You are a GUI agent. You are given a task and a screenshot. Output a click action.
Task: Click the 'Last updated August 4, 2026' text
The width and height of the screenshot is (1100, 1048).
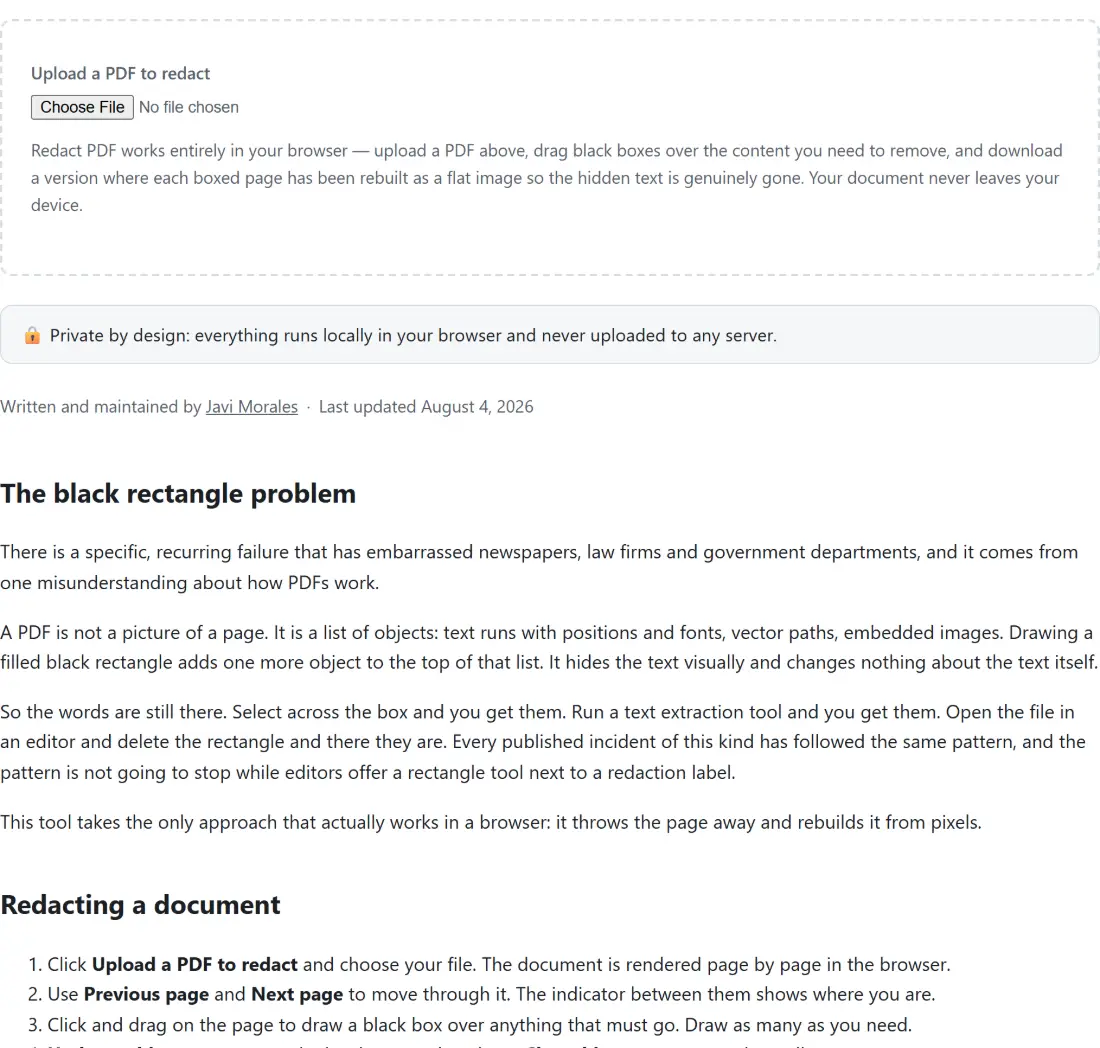pyautogui.click(x=426, y=407)
